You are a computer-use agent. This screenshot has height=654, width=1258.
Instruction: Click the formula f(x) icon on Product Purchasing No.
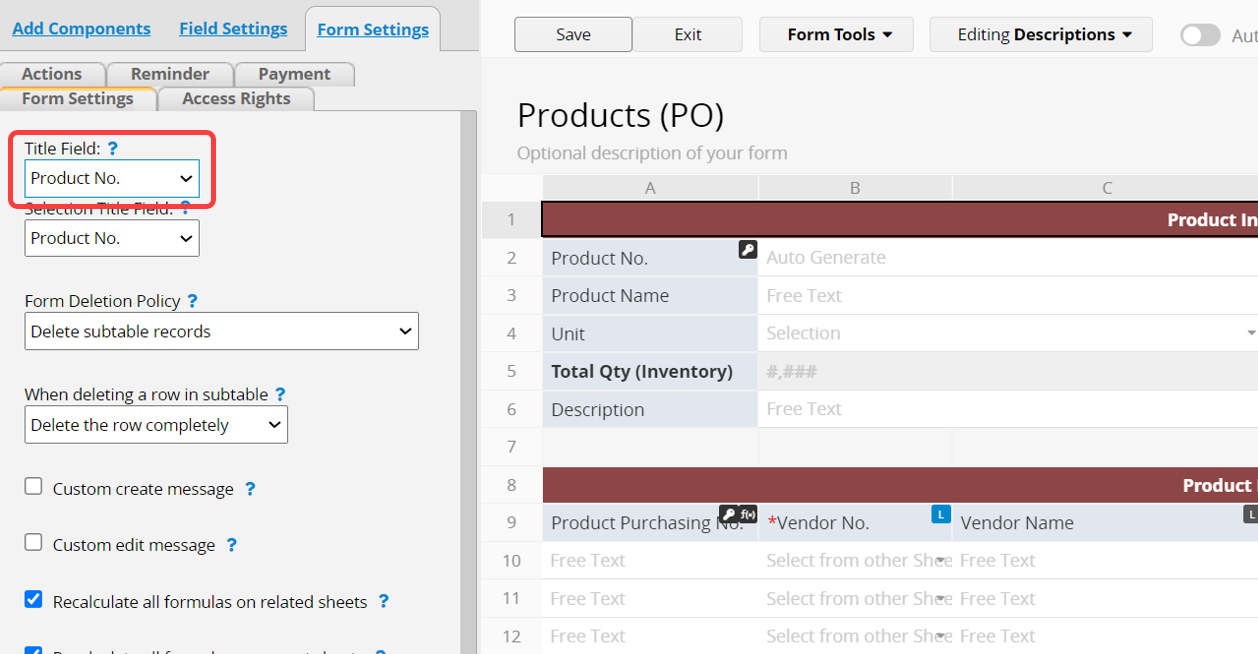pos(747,514)
